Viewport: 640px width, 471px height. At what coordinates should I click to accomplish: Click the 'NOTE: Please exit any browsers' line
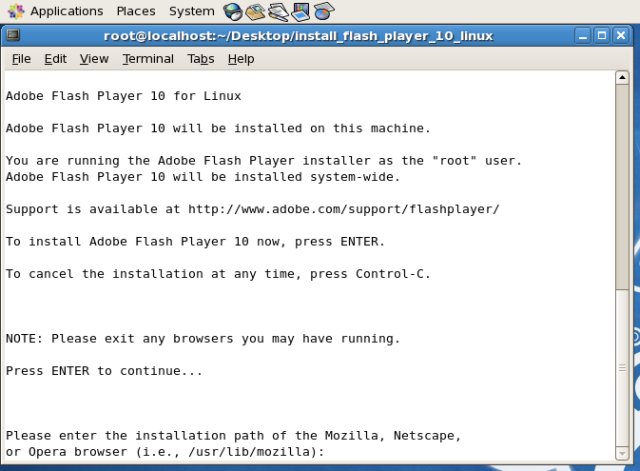tap(203, 339)
